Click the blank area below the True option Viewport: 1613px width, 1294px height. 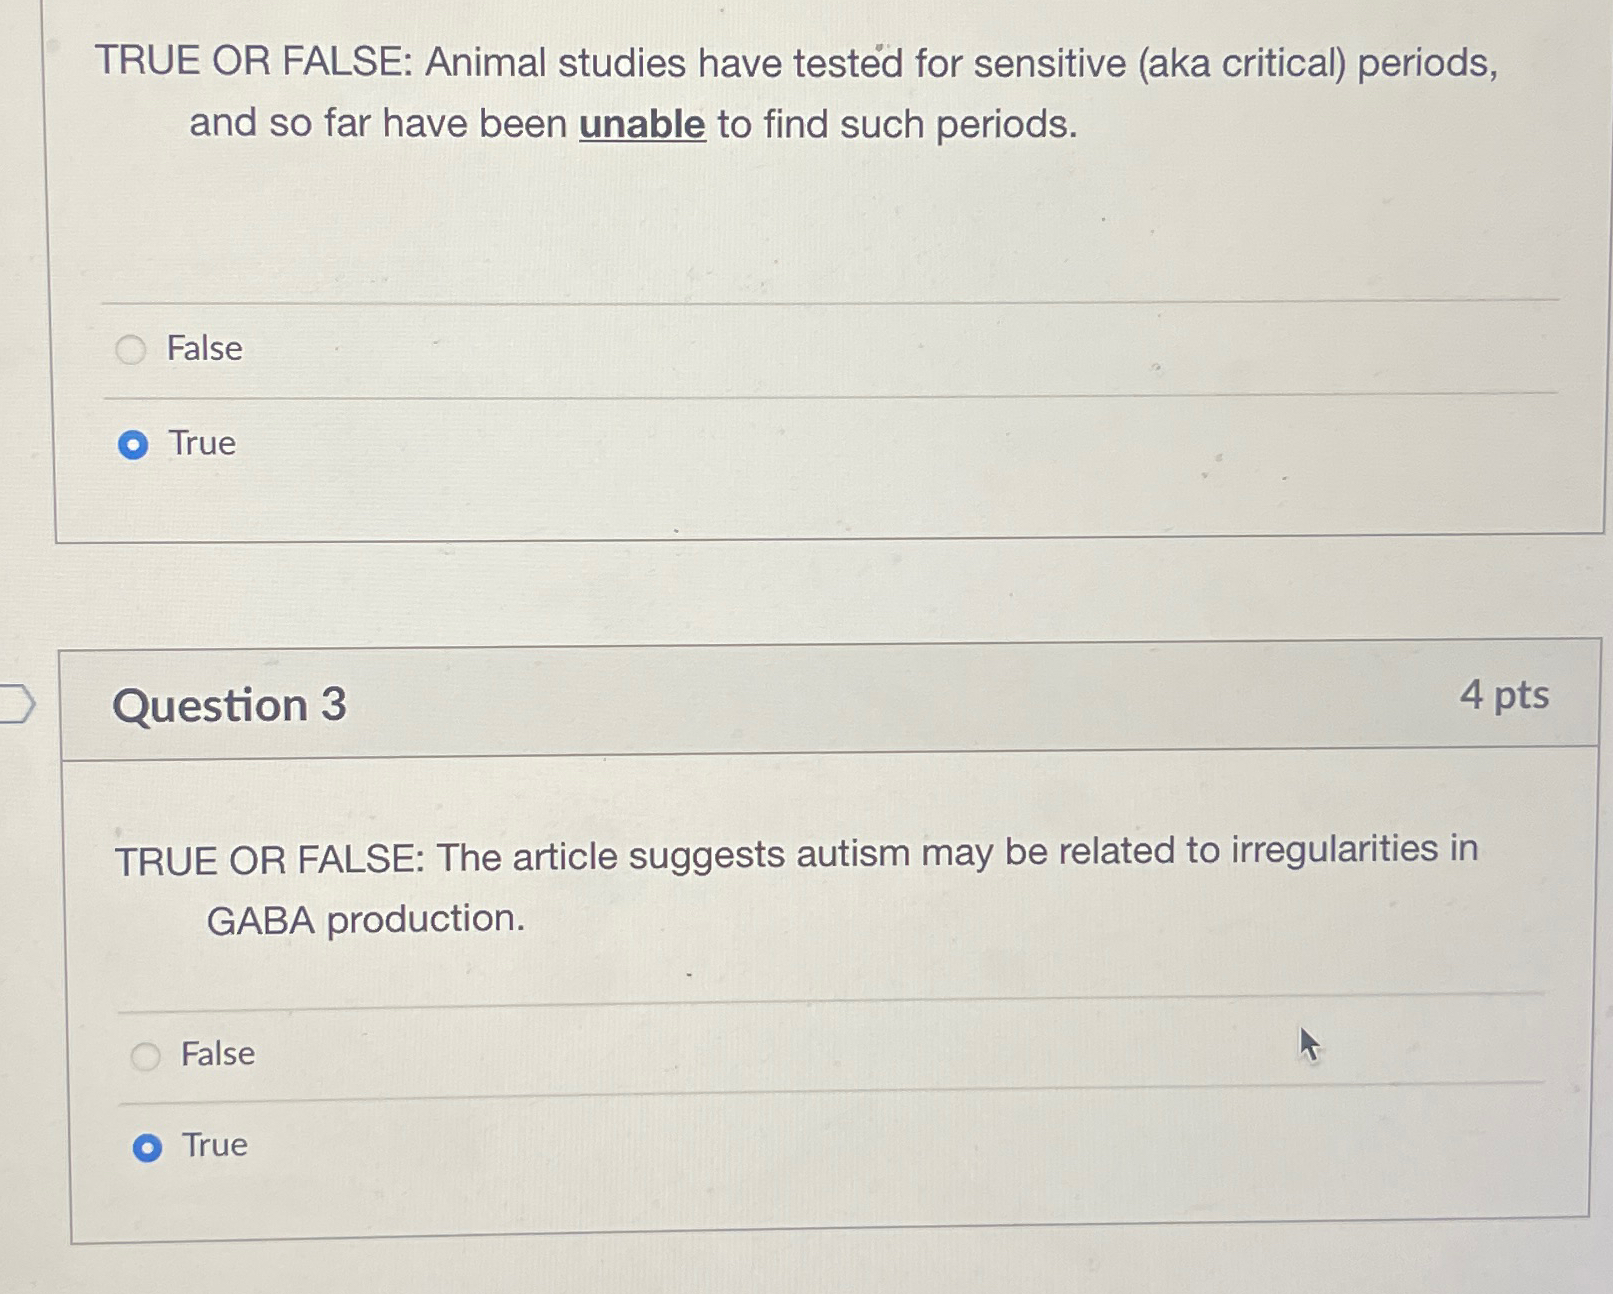[800, 505]
